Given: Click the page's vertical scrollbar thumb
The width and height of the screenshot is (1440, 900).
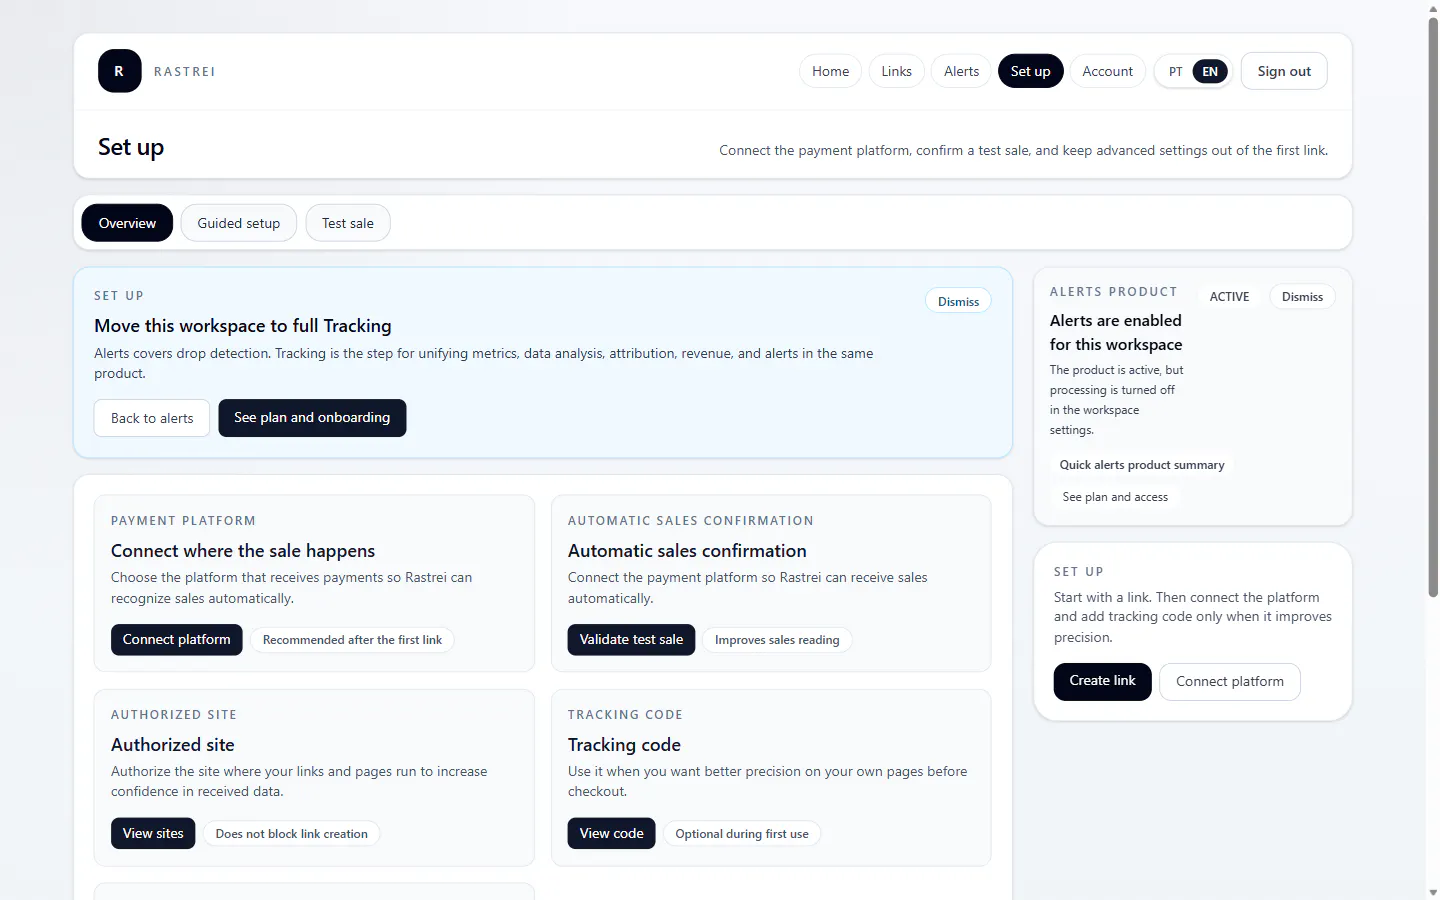Looking at the screenshot, I should coord(1433,307).
